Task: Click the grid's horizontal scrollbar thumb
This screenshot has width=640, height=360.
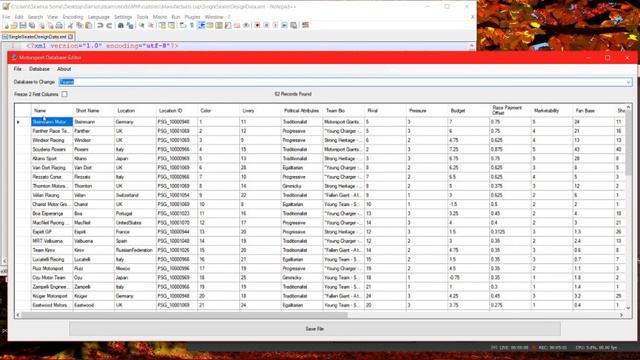Action: [184, 315]
